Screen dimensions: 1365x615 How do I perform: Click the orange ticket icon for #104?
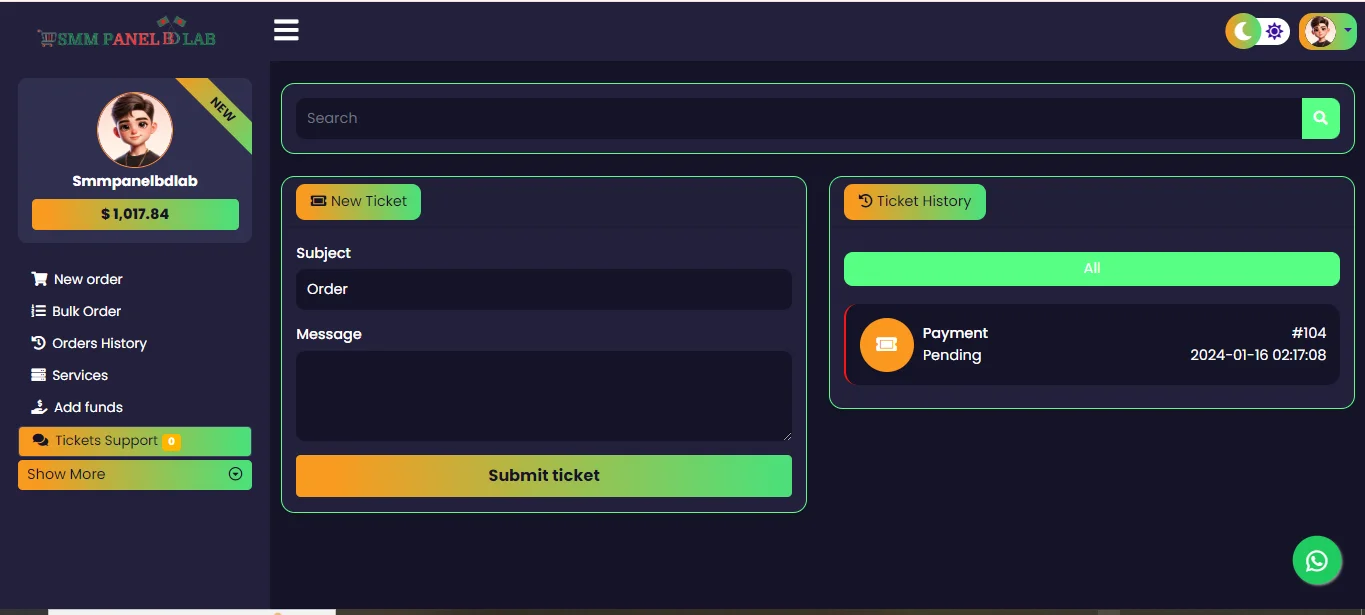coord(886,344)
